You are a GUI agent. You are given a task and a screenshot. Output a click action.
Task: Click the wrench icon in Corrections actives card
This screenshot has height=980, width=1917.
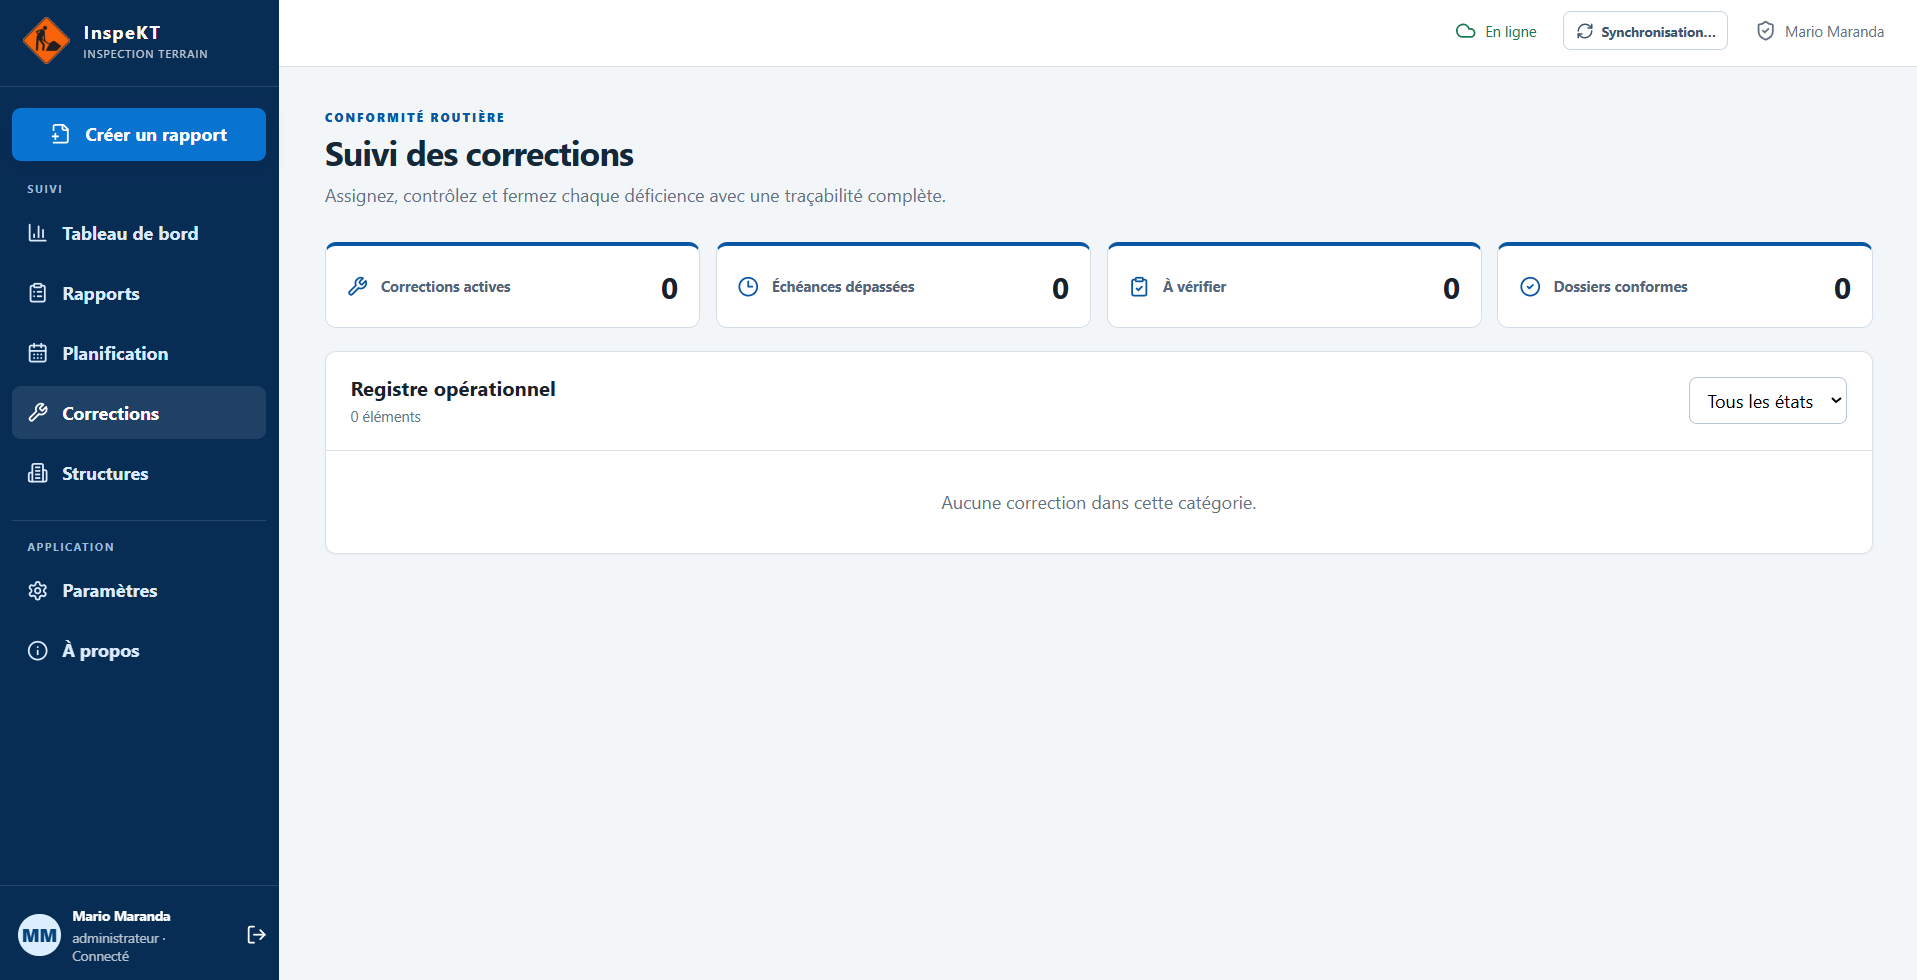(358, 287)
